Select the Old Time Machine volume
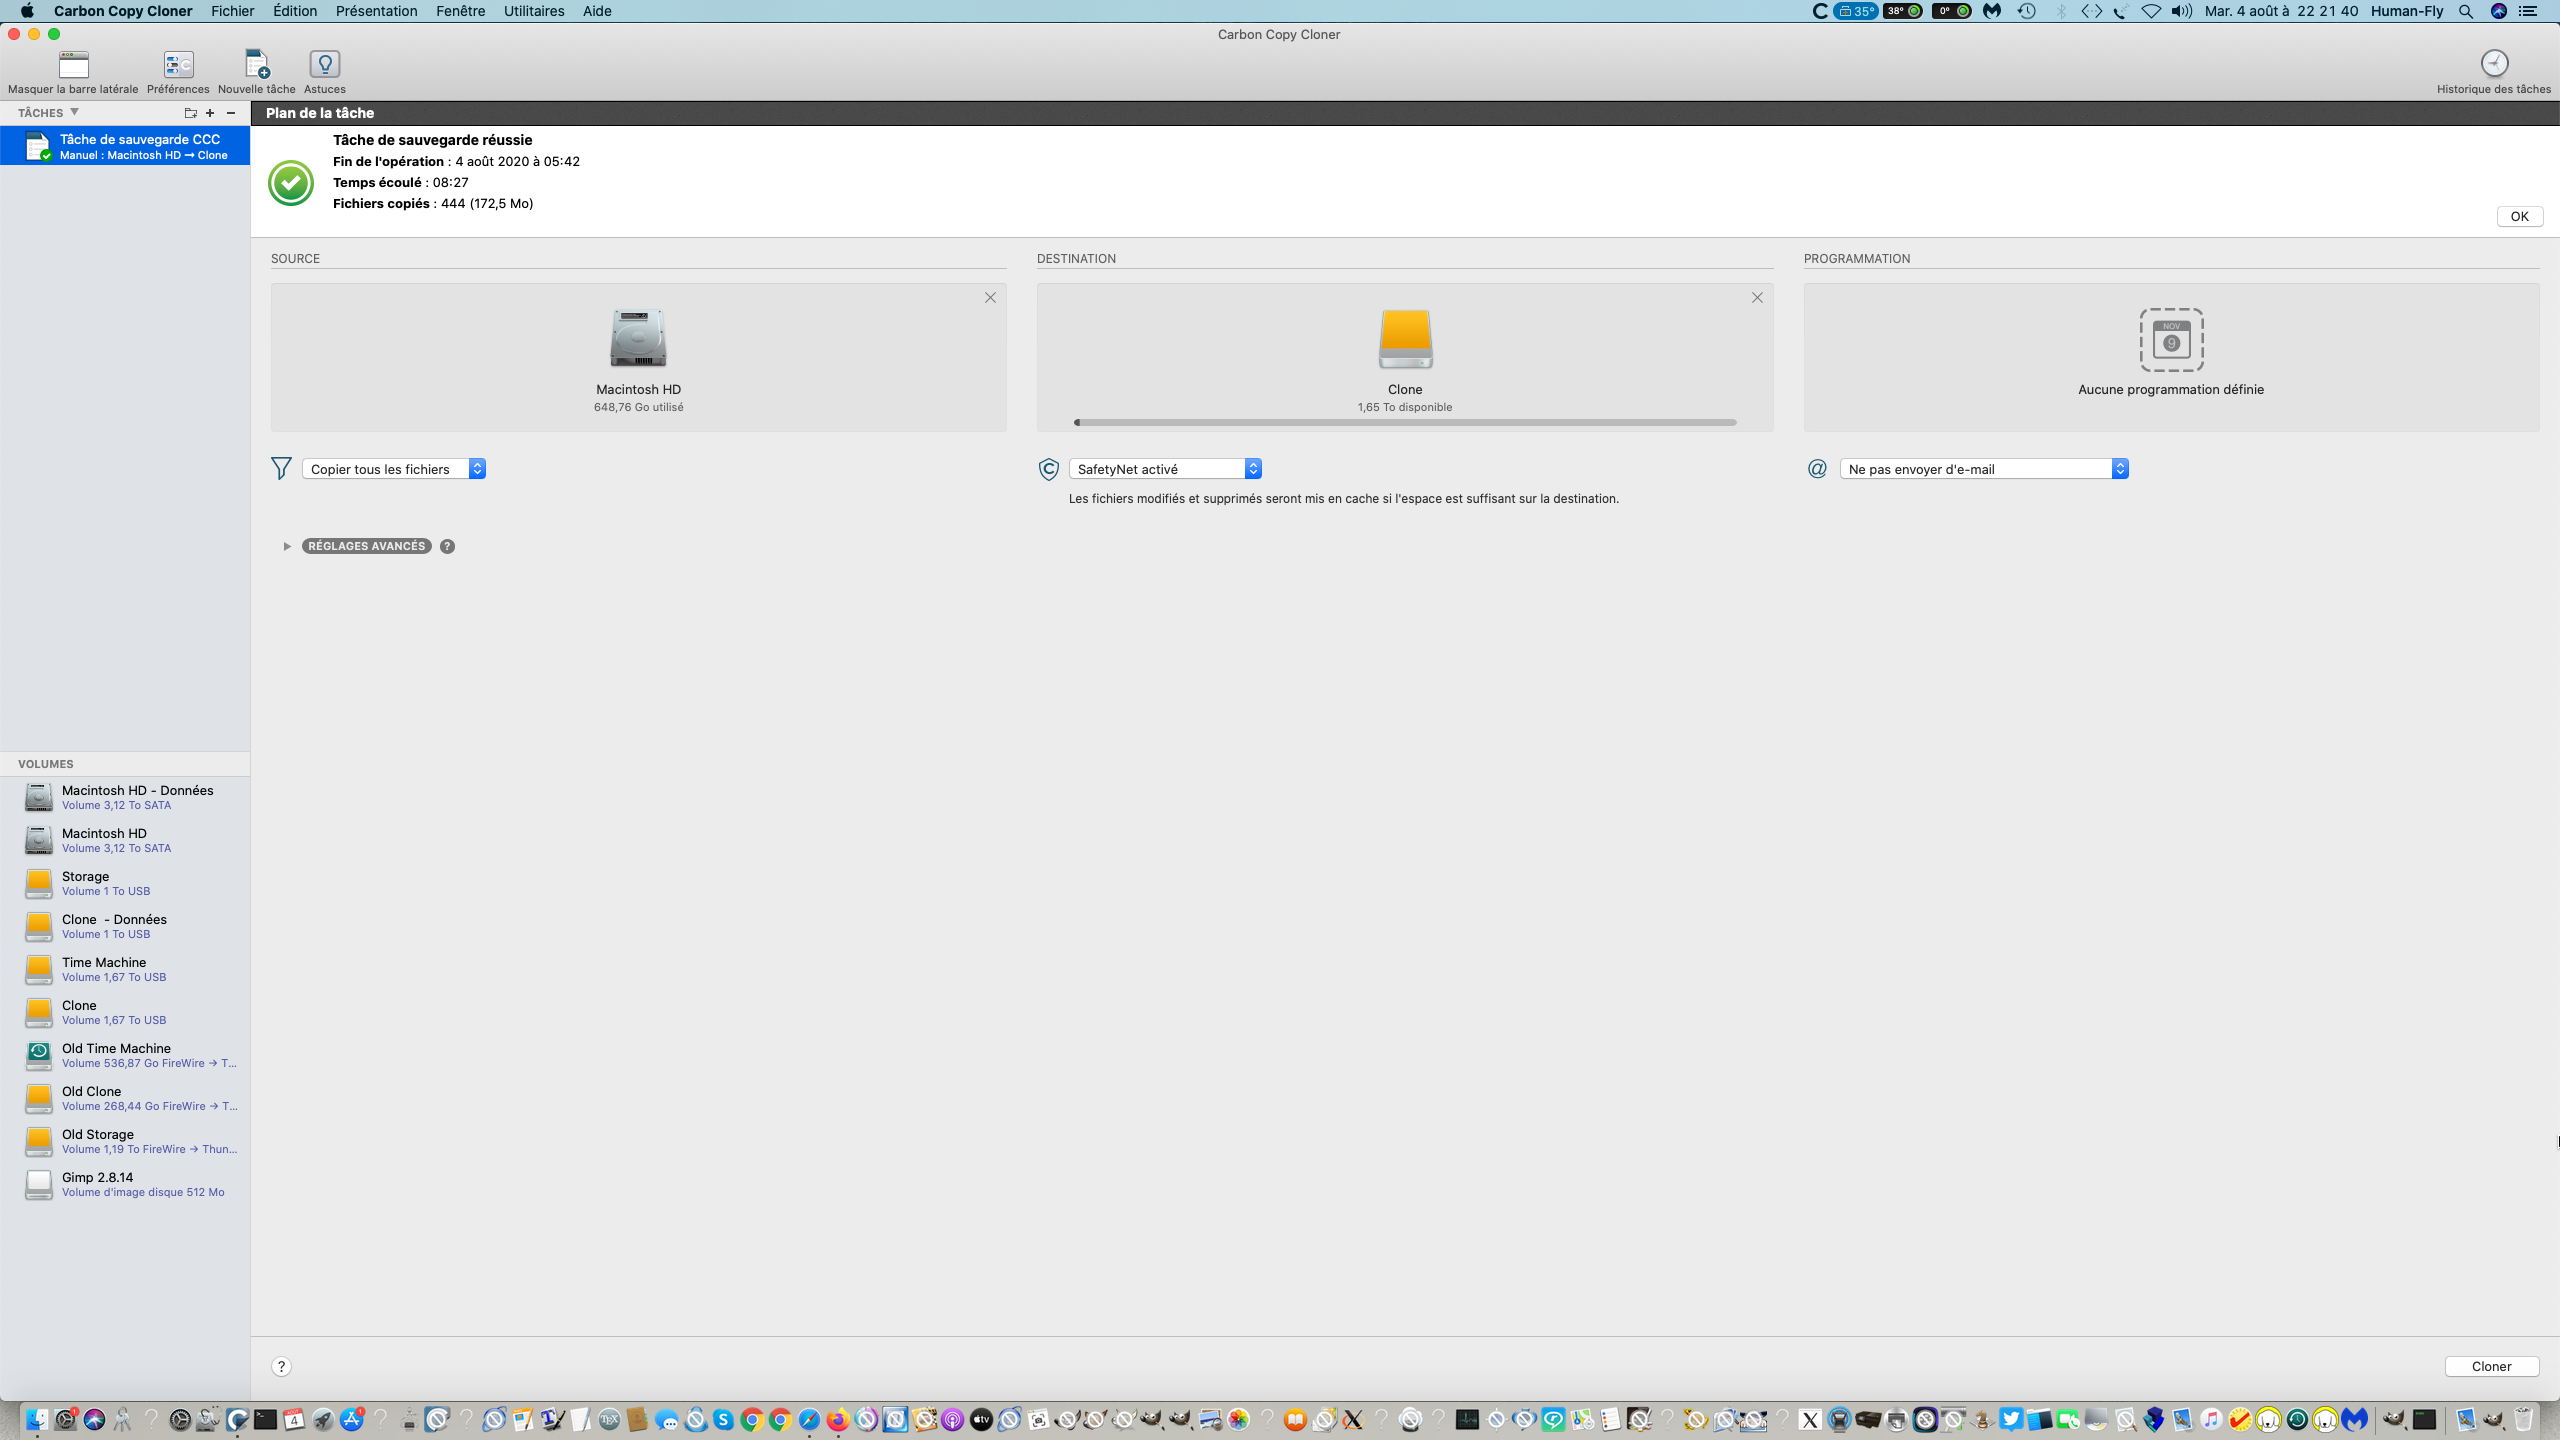The height and width of the screenshot is (1440, 2560). (125, 1055)
